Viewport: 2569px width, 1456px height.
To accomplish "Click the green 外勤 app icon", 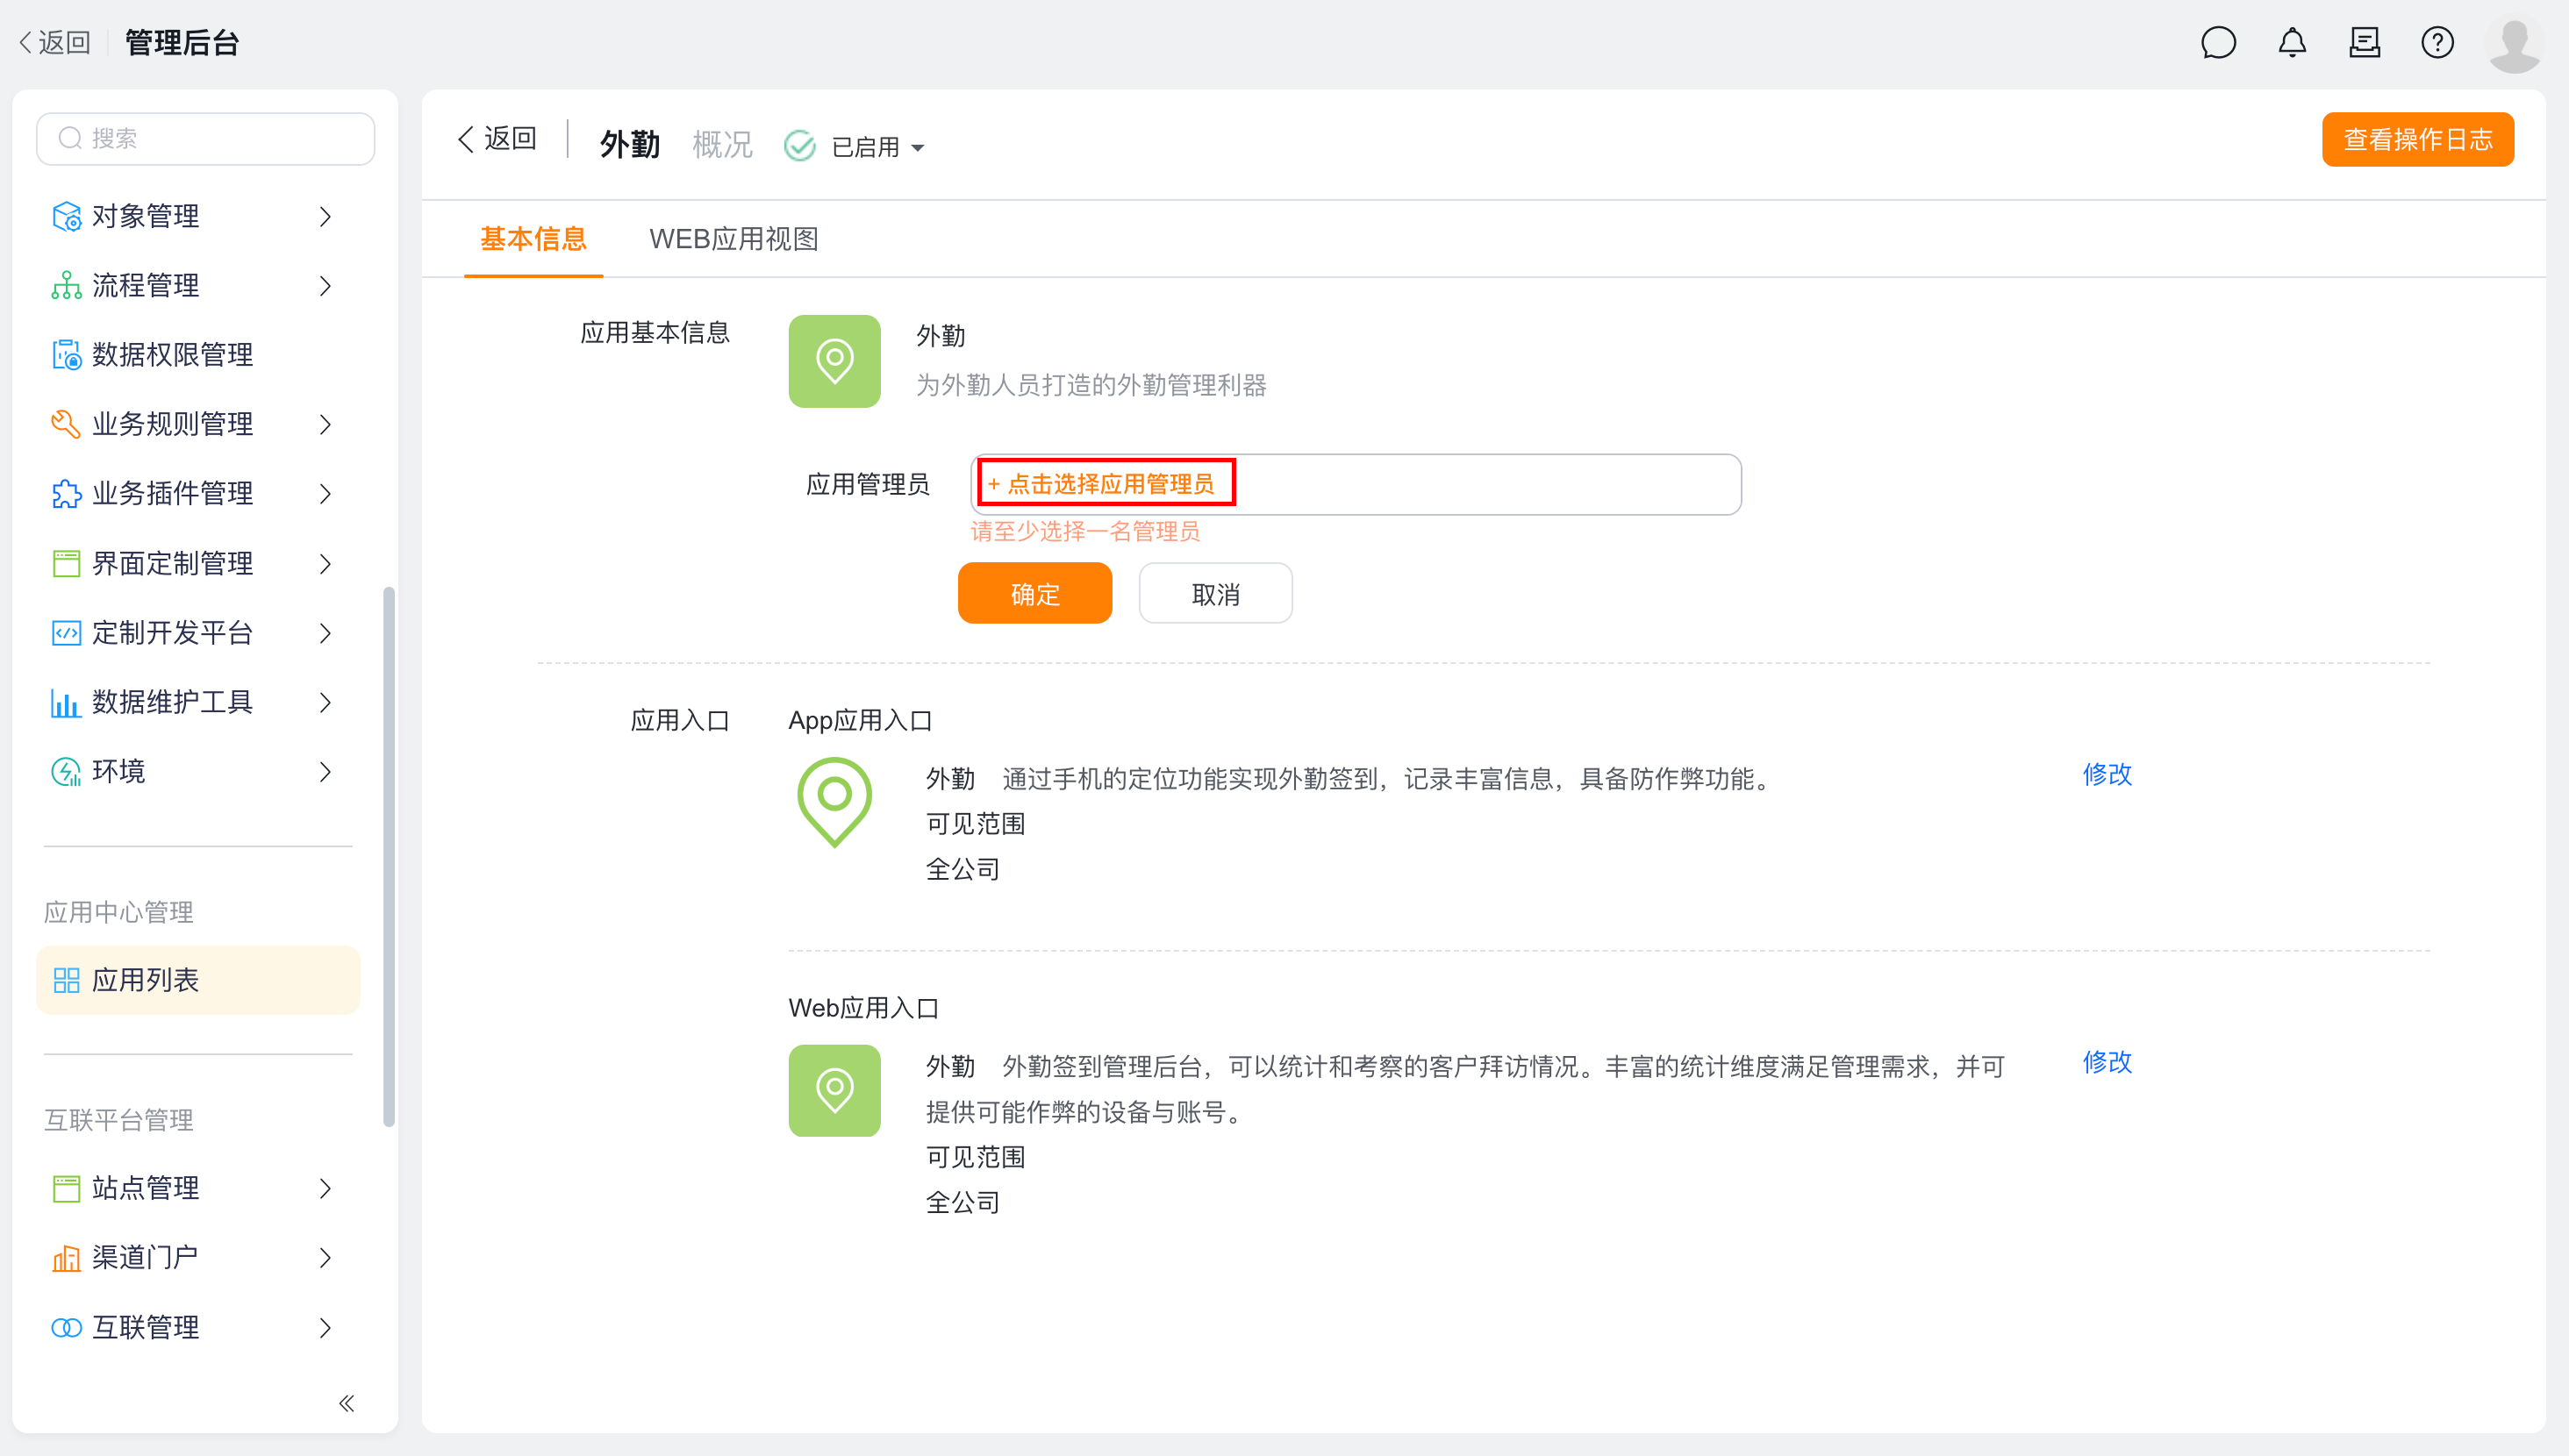I will (834, 361).
